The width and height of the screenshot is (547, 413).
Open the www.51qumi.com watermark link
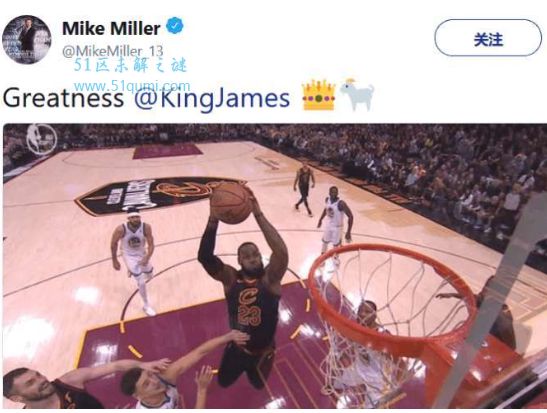(132, 86)
